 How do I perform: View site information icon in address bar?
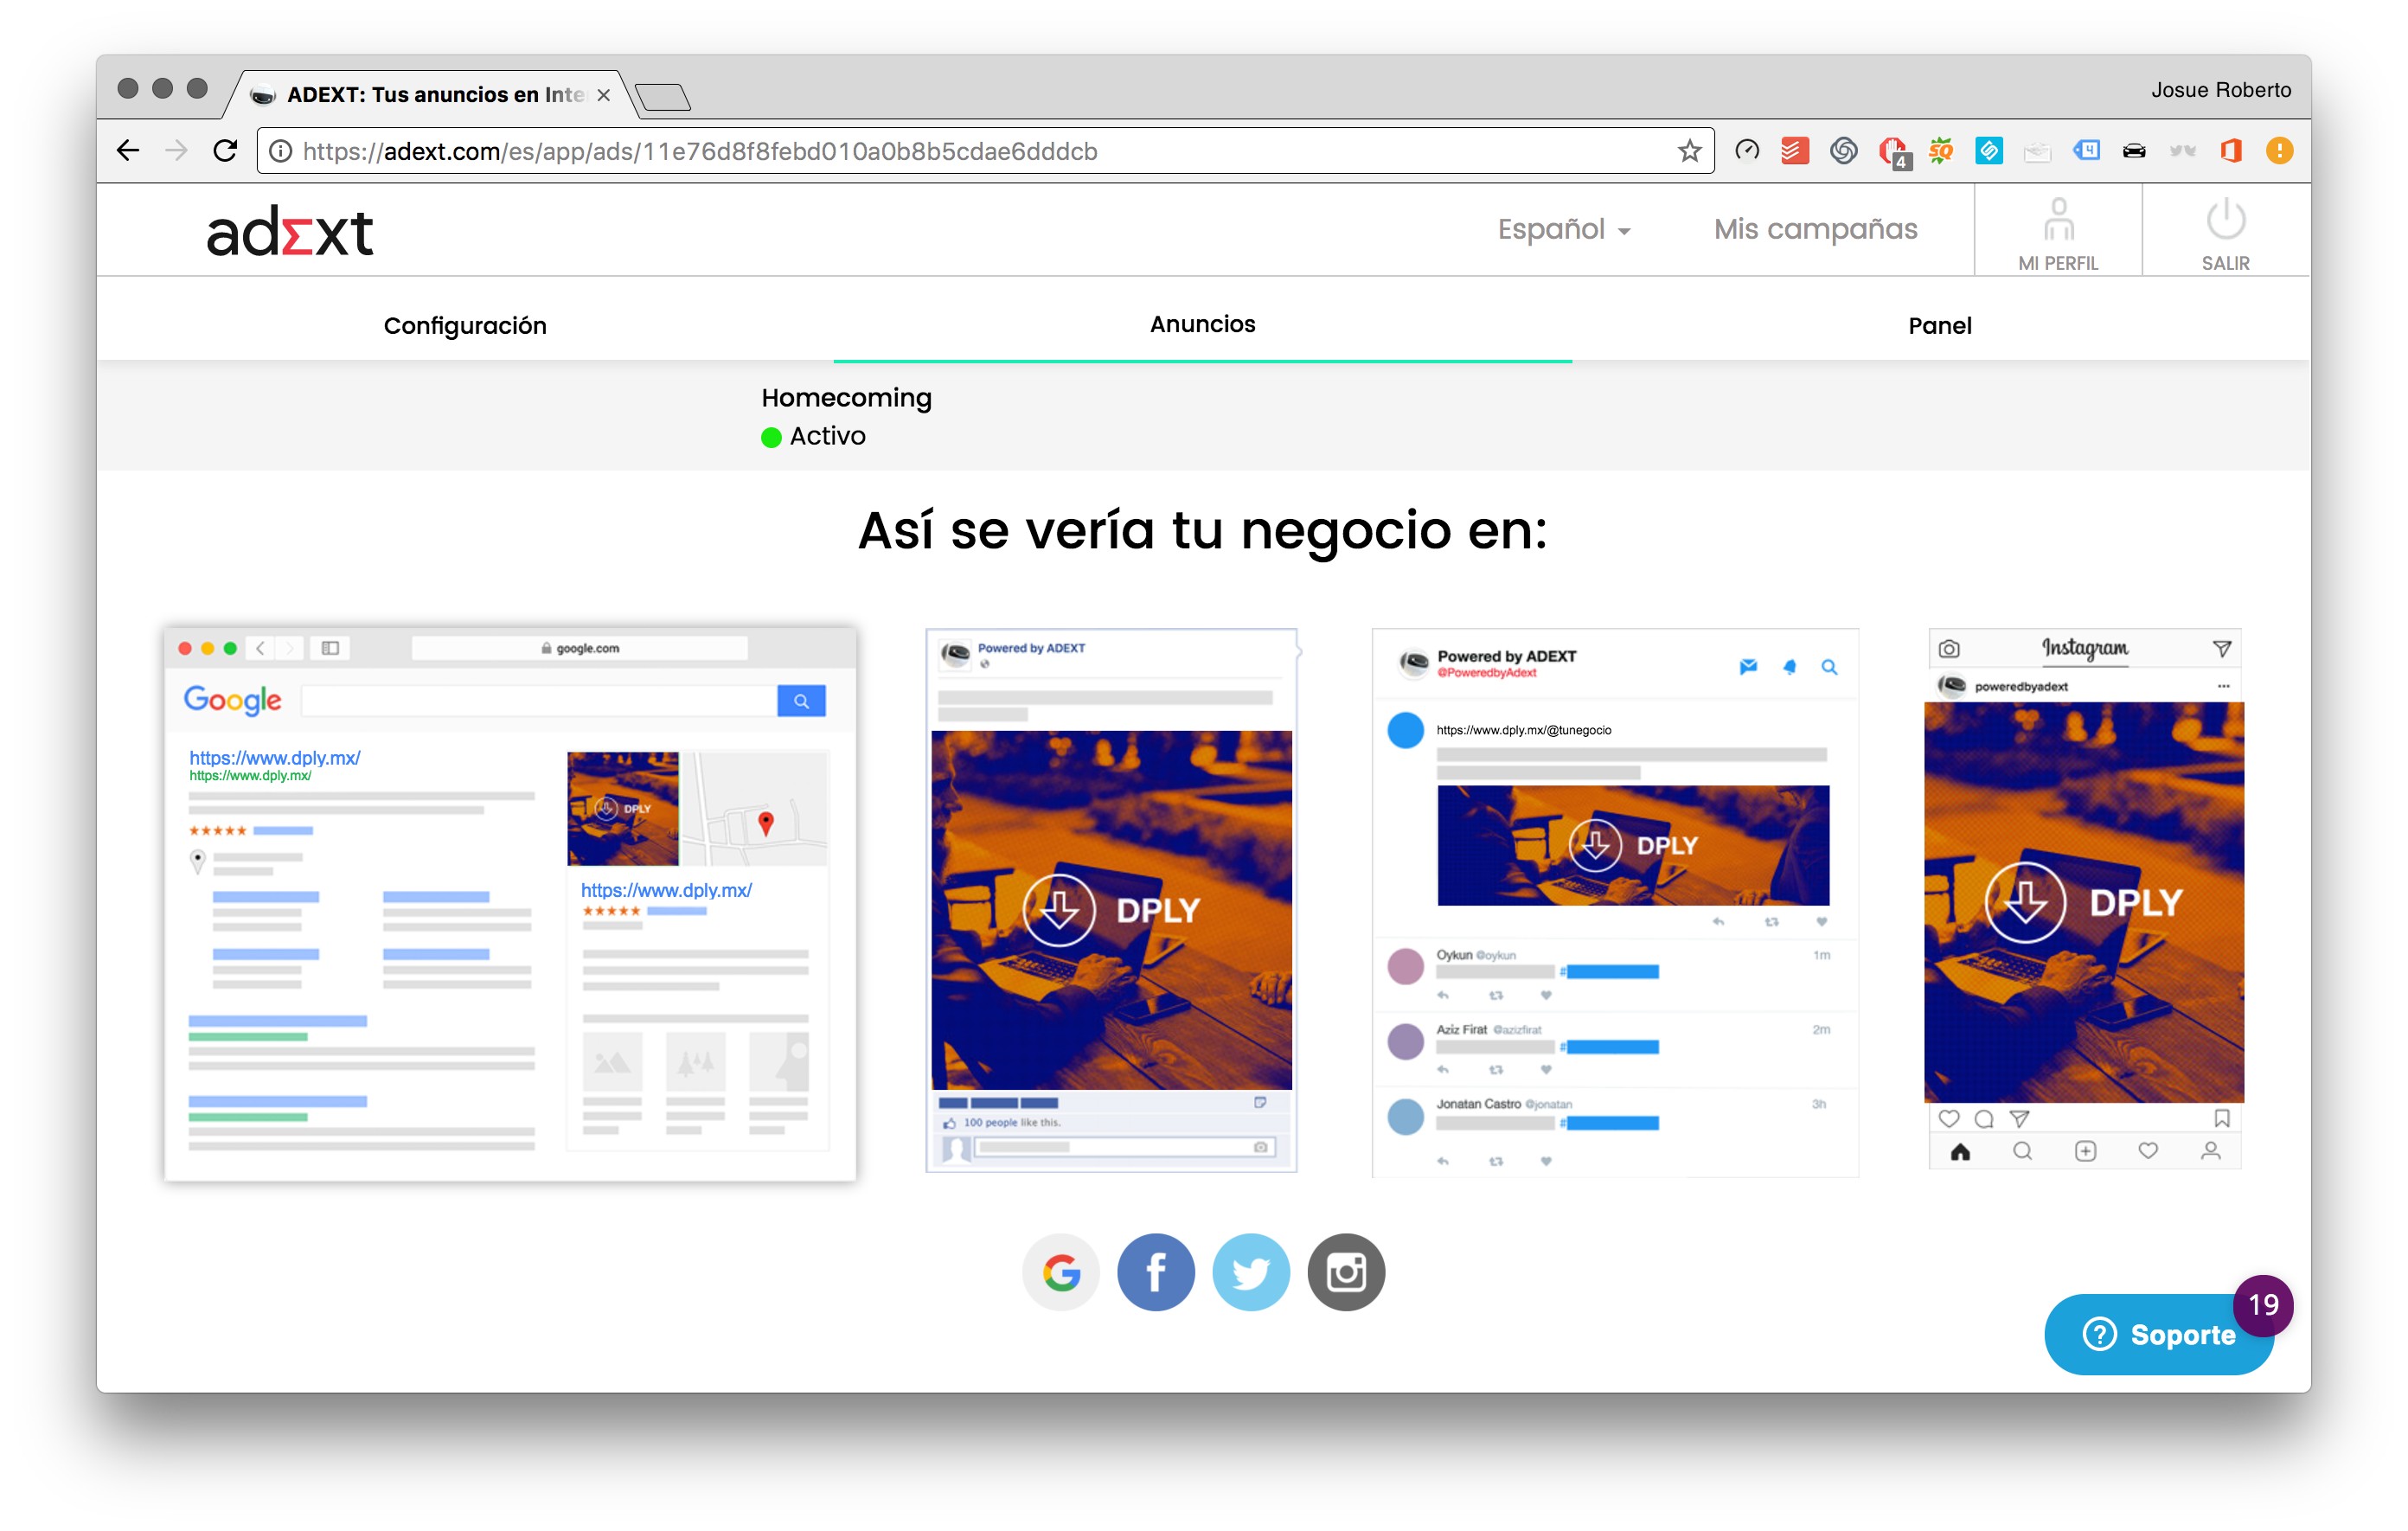[282, 151]
